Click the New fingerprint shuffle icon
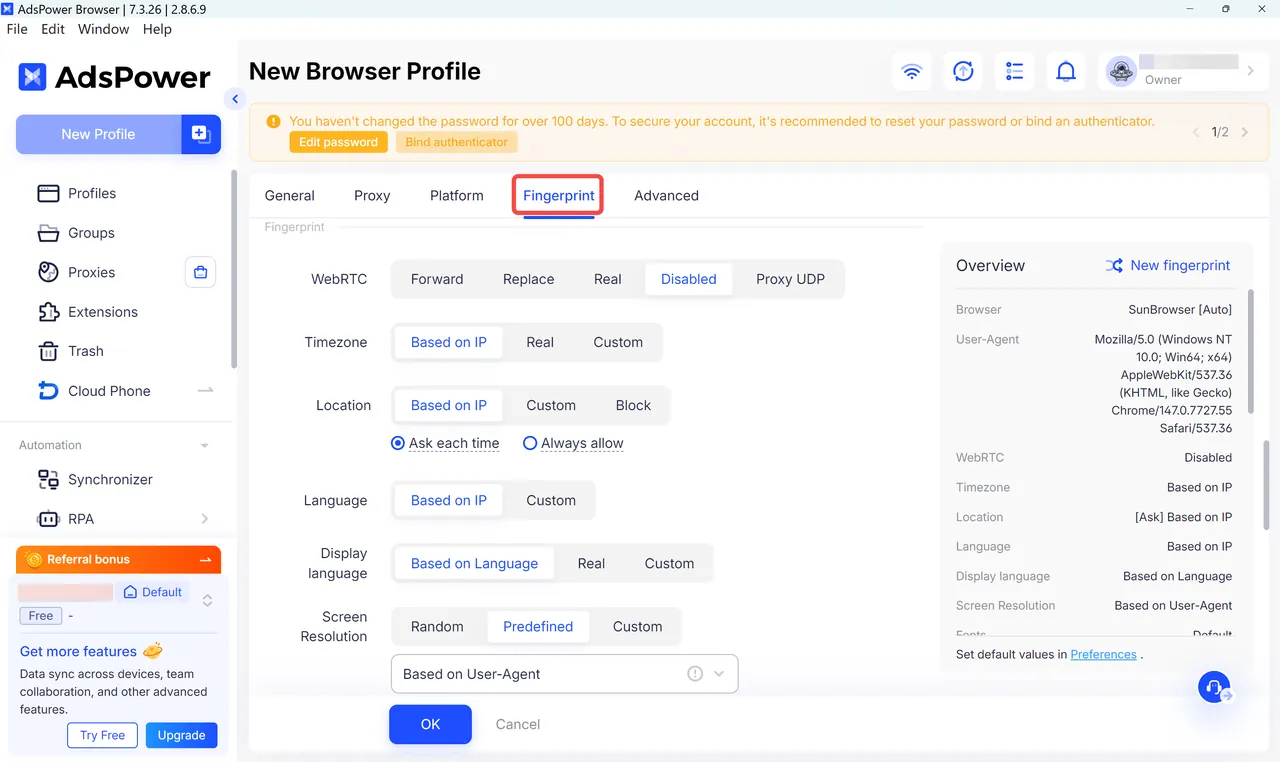1280x762 pixels. click(1114, 266)
